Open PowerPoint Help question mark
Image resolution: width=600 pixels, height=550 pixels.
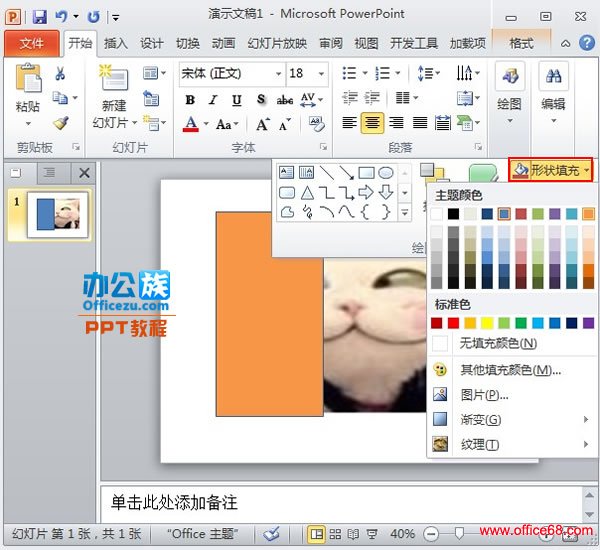click(x=587, y=43)
